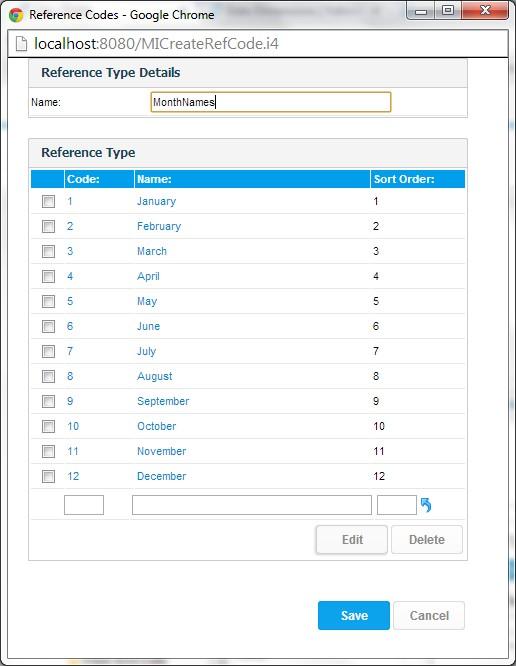Maximize the Reference Codes window
Screen dimensions: 516x666
(x=448, y=11)
